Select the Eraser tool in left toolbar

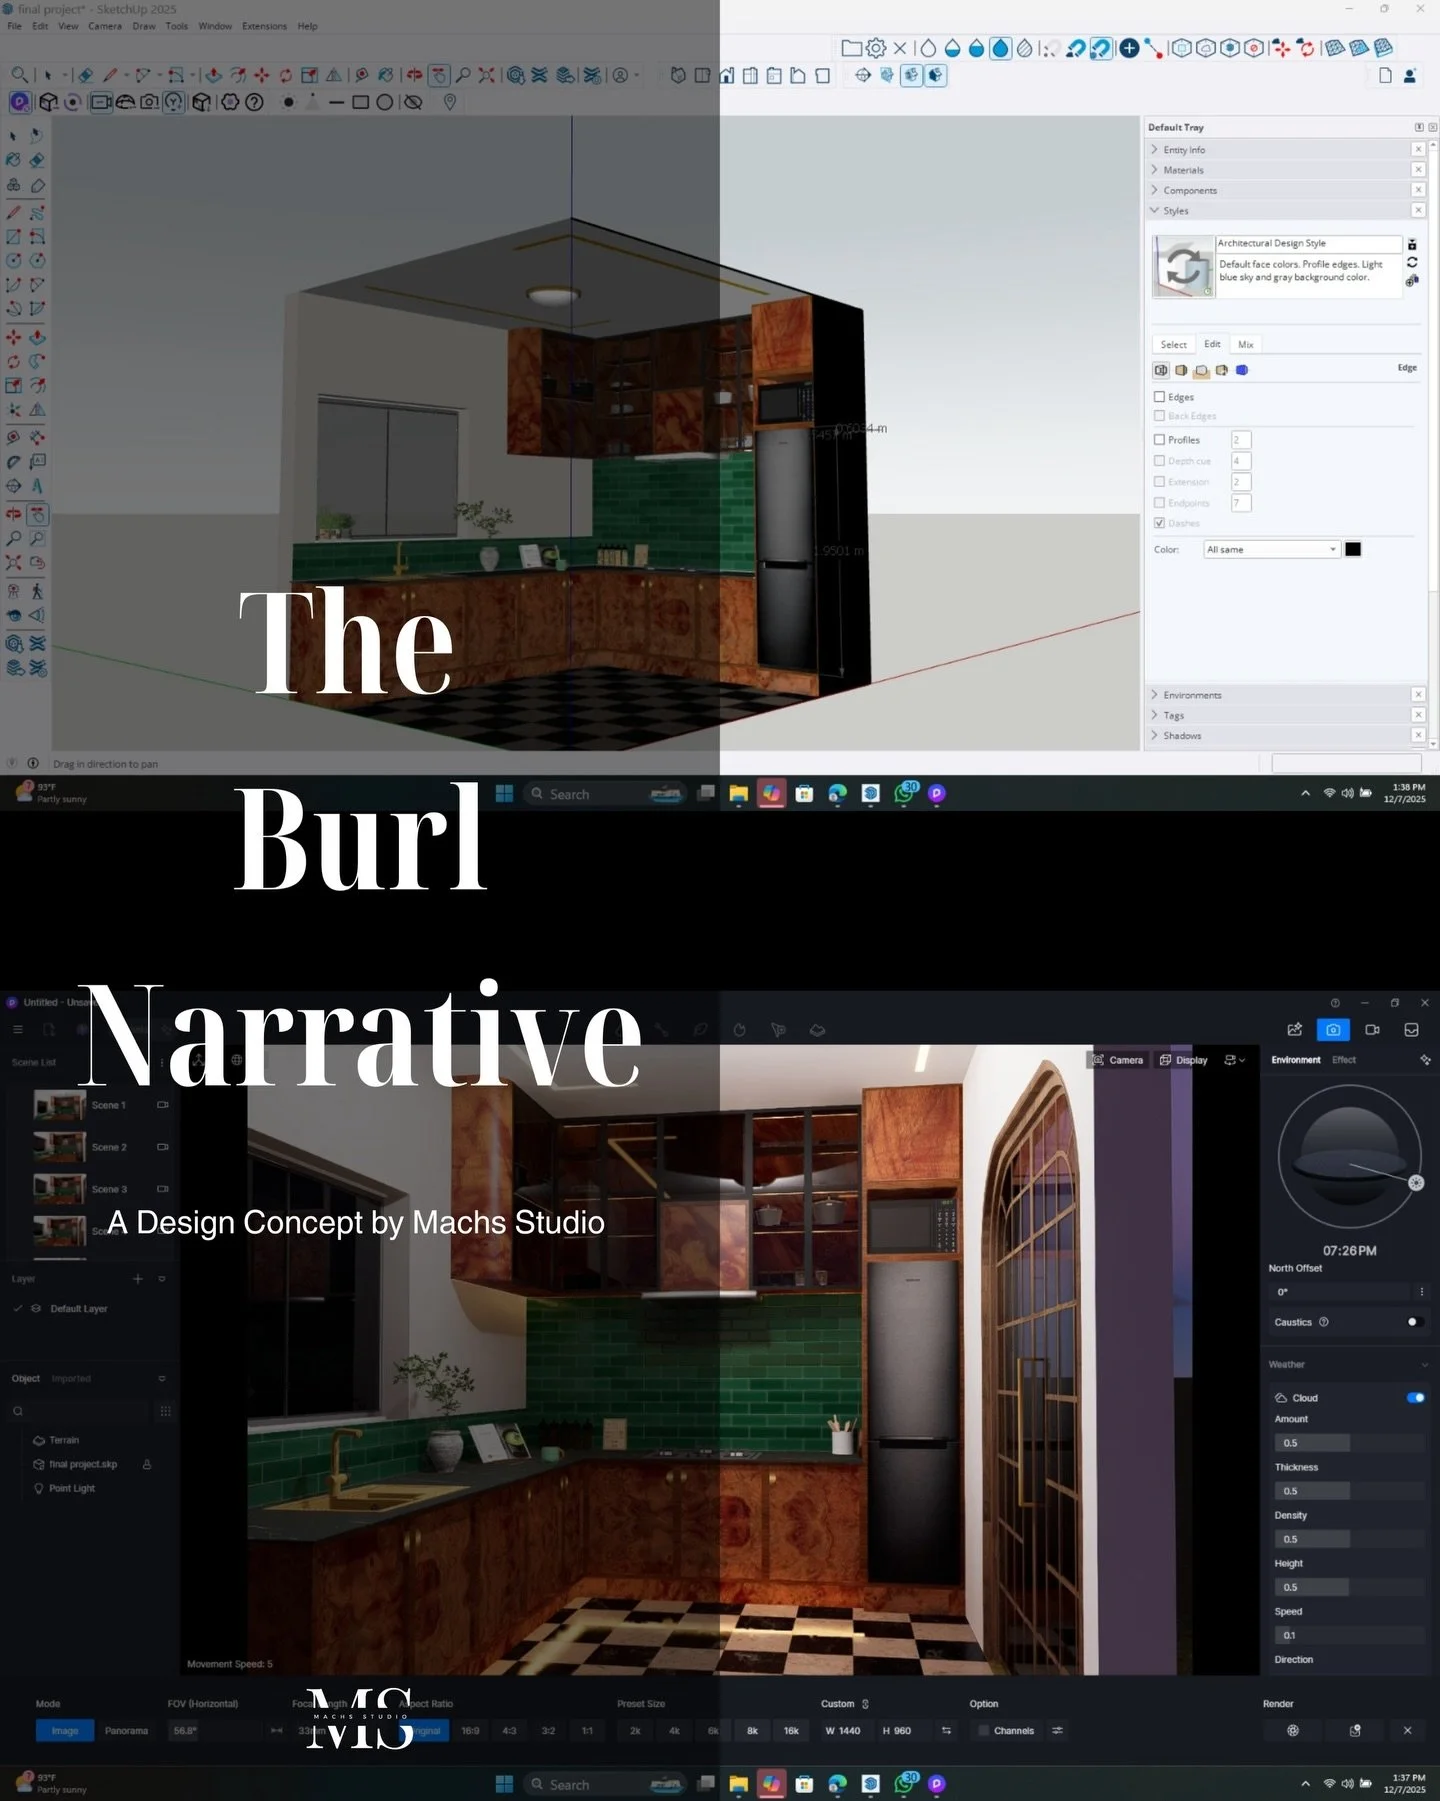(x=37, y=160)
